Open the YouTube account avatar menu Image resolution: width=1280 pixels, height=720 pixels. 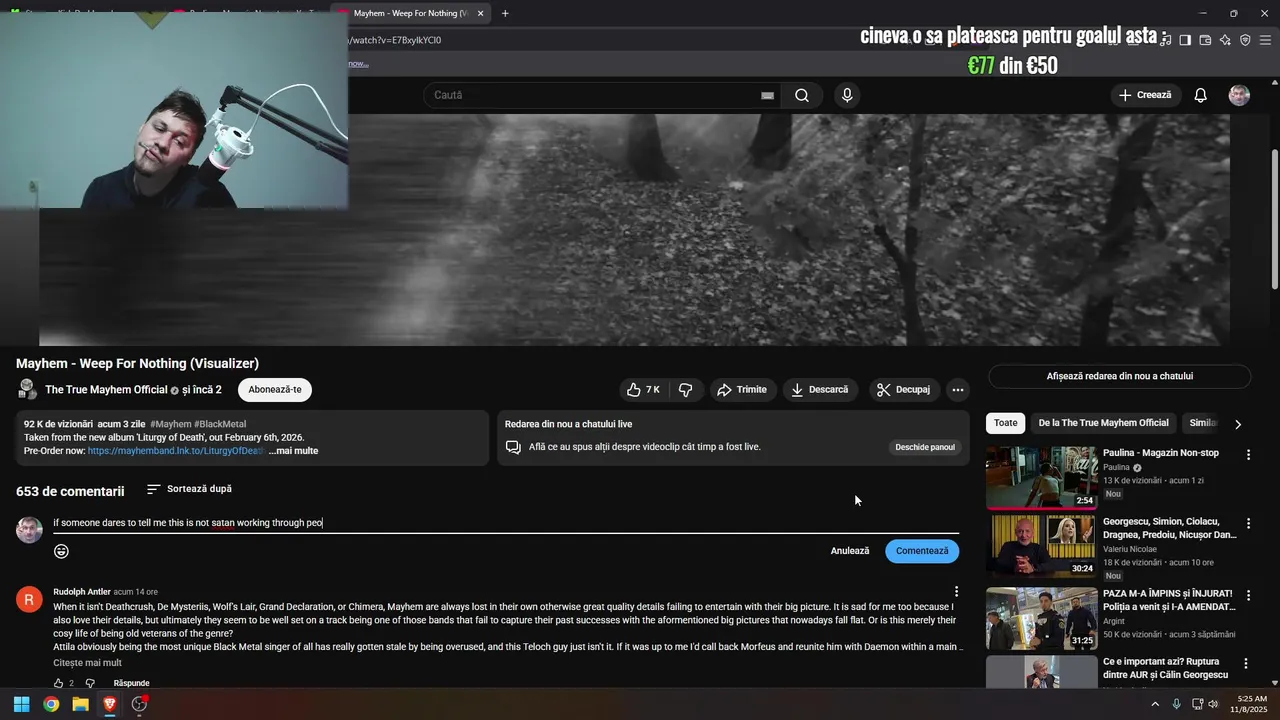click(x=1239, y=95)
